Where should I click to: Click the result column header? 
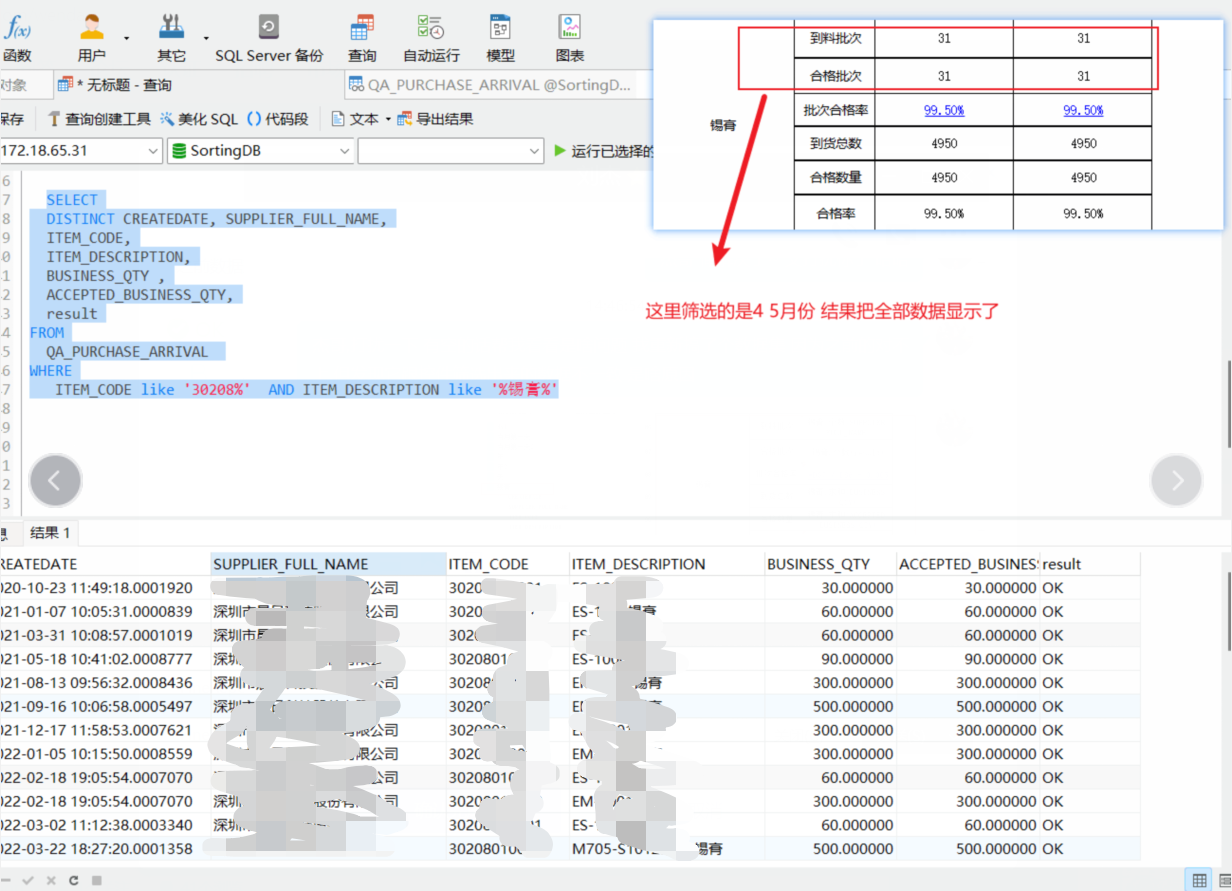(x=1090, y=564)
